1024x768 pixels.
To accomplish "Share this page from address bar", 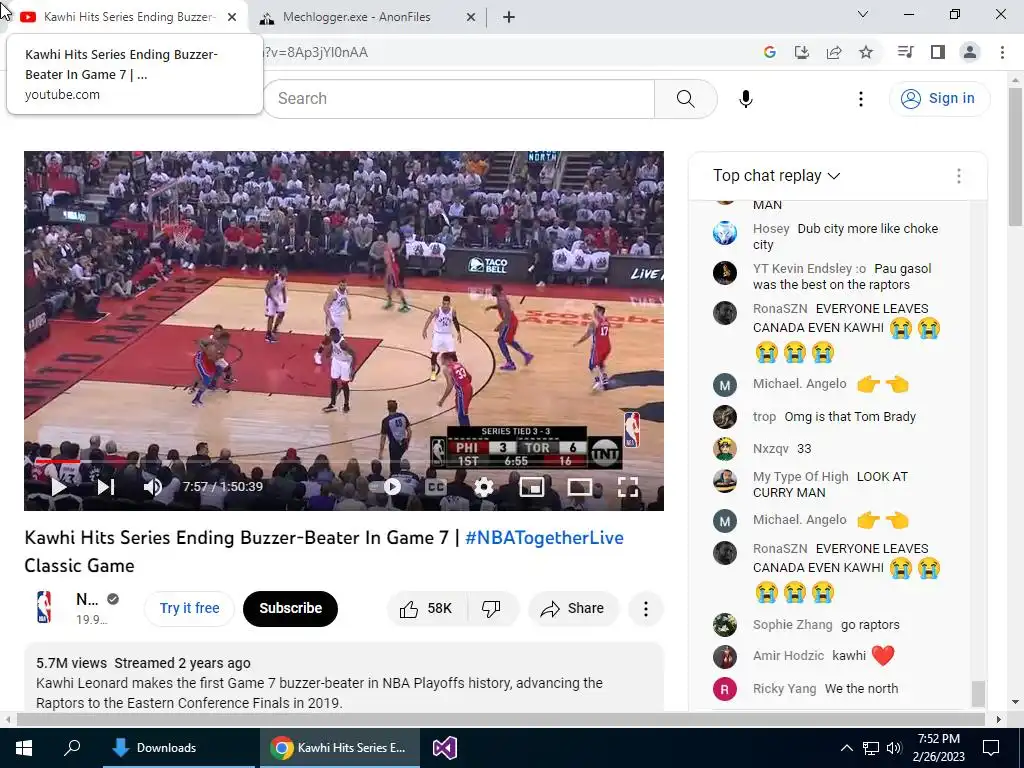I will pos(833,52).
